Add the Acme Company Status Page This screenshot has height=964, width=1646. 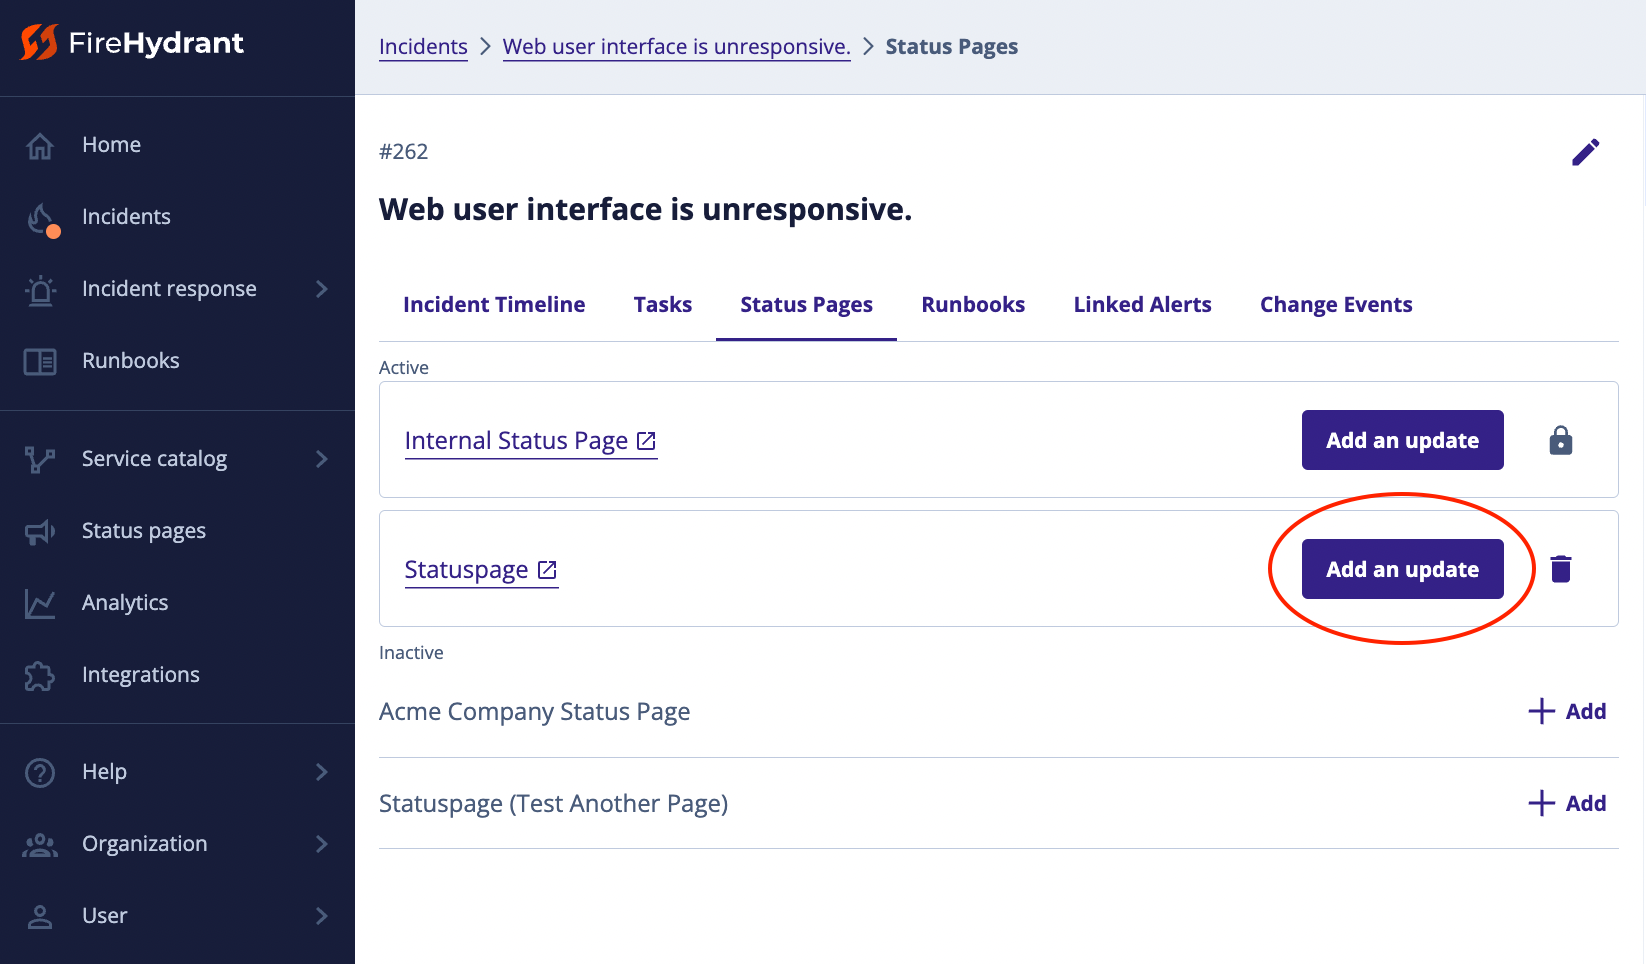[x=1567, y=712]
